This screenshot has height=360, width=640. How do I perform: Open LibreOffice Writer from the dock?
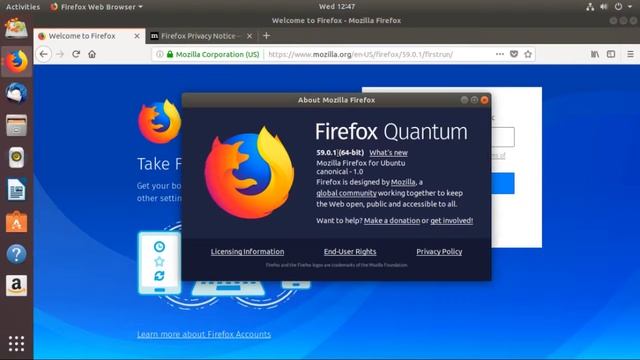pos(16,189)
